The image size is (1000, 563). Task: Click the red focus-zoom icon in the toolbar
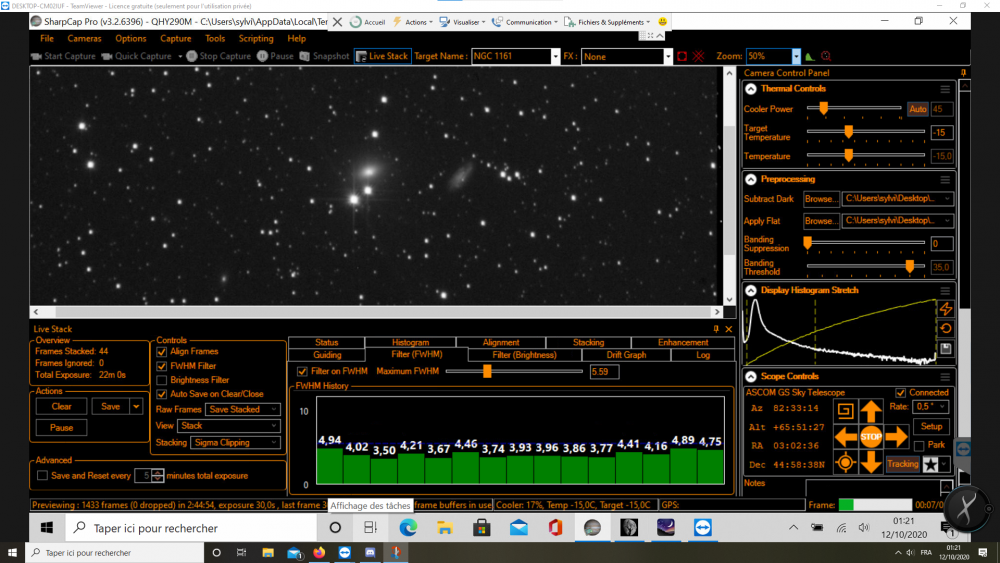click(826, 56)
